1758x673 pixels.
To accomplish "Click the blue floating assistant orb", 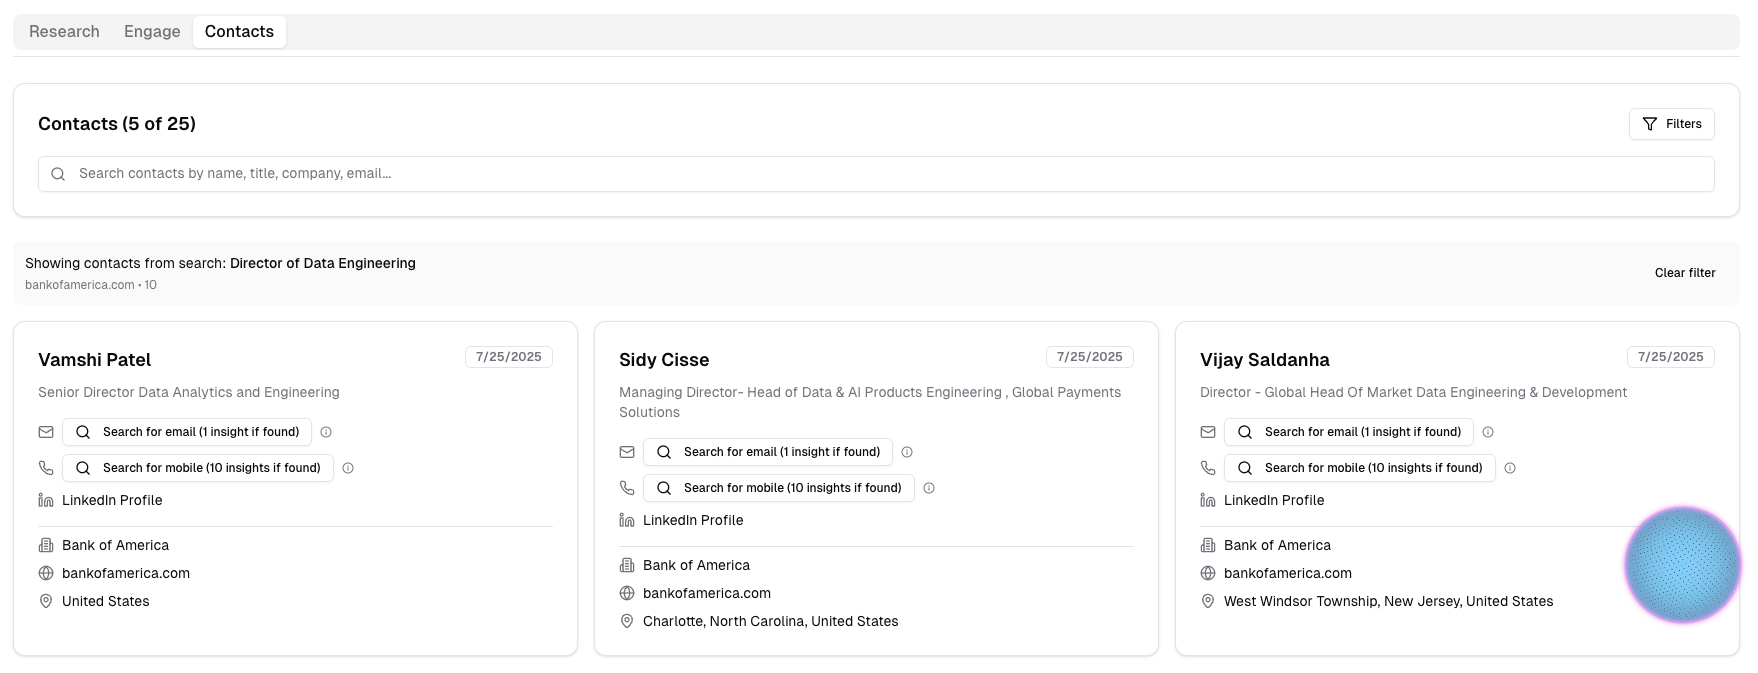I will [1682, 565].
